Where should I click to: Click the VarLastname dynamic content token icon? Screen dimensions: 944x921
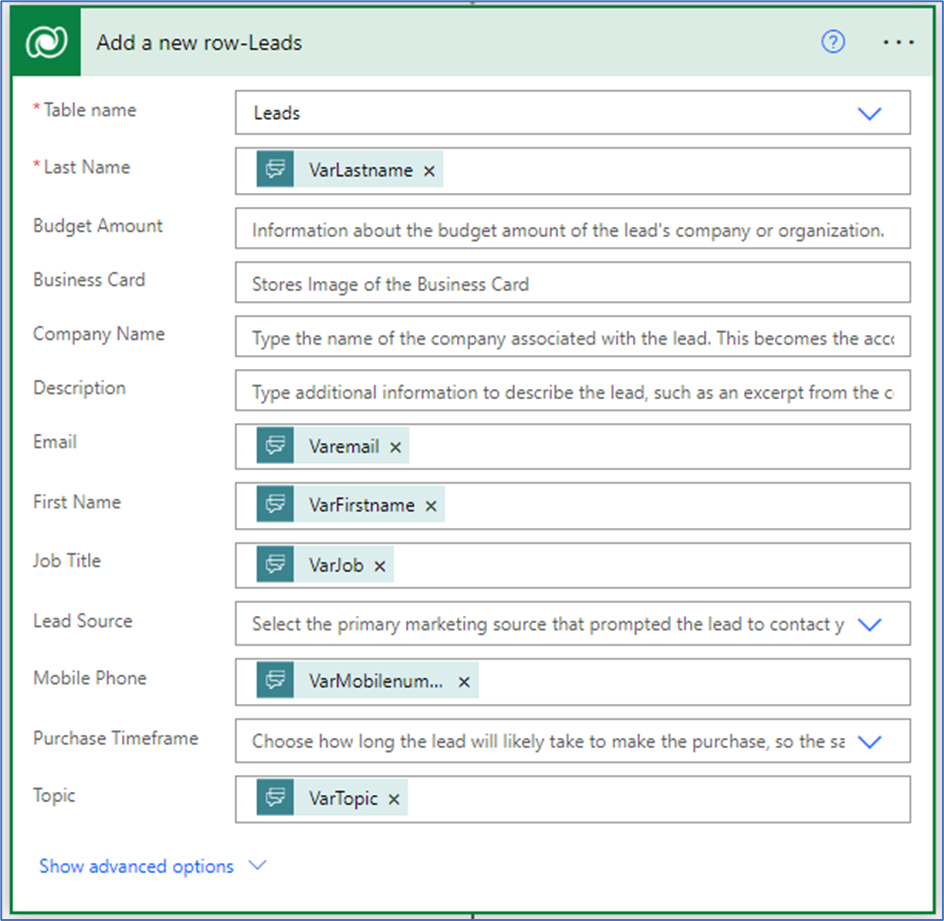274,169
